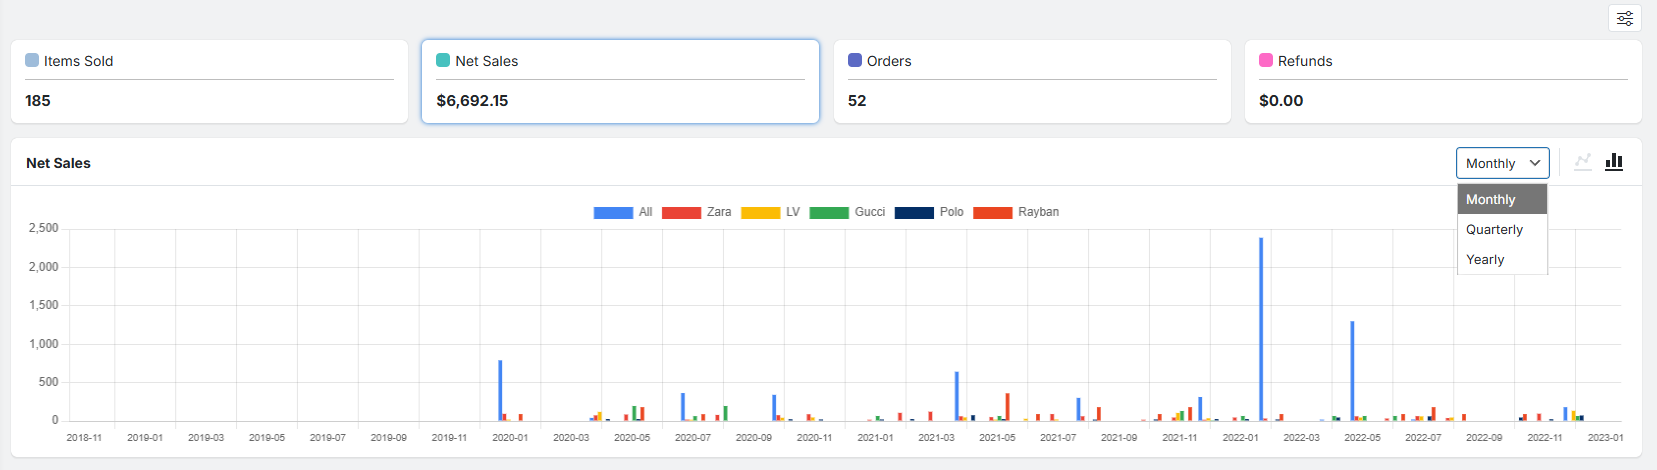Image resolution: width=1657 pixels, height=470 pixels.
Task: Open the Refunds summary card
Action: coord(1443,82)
